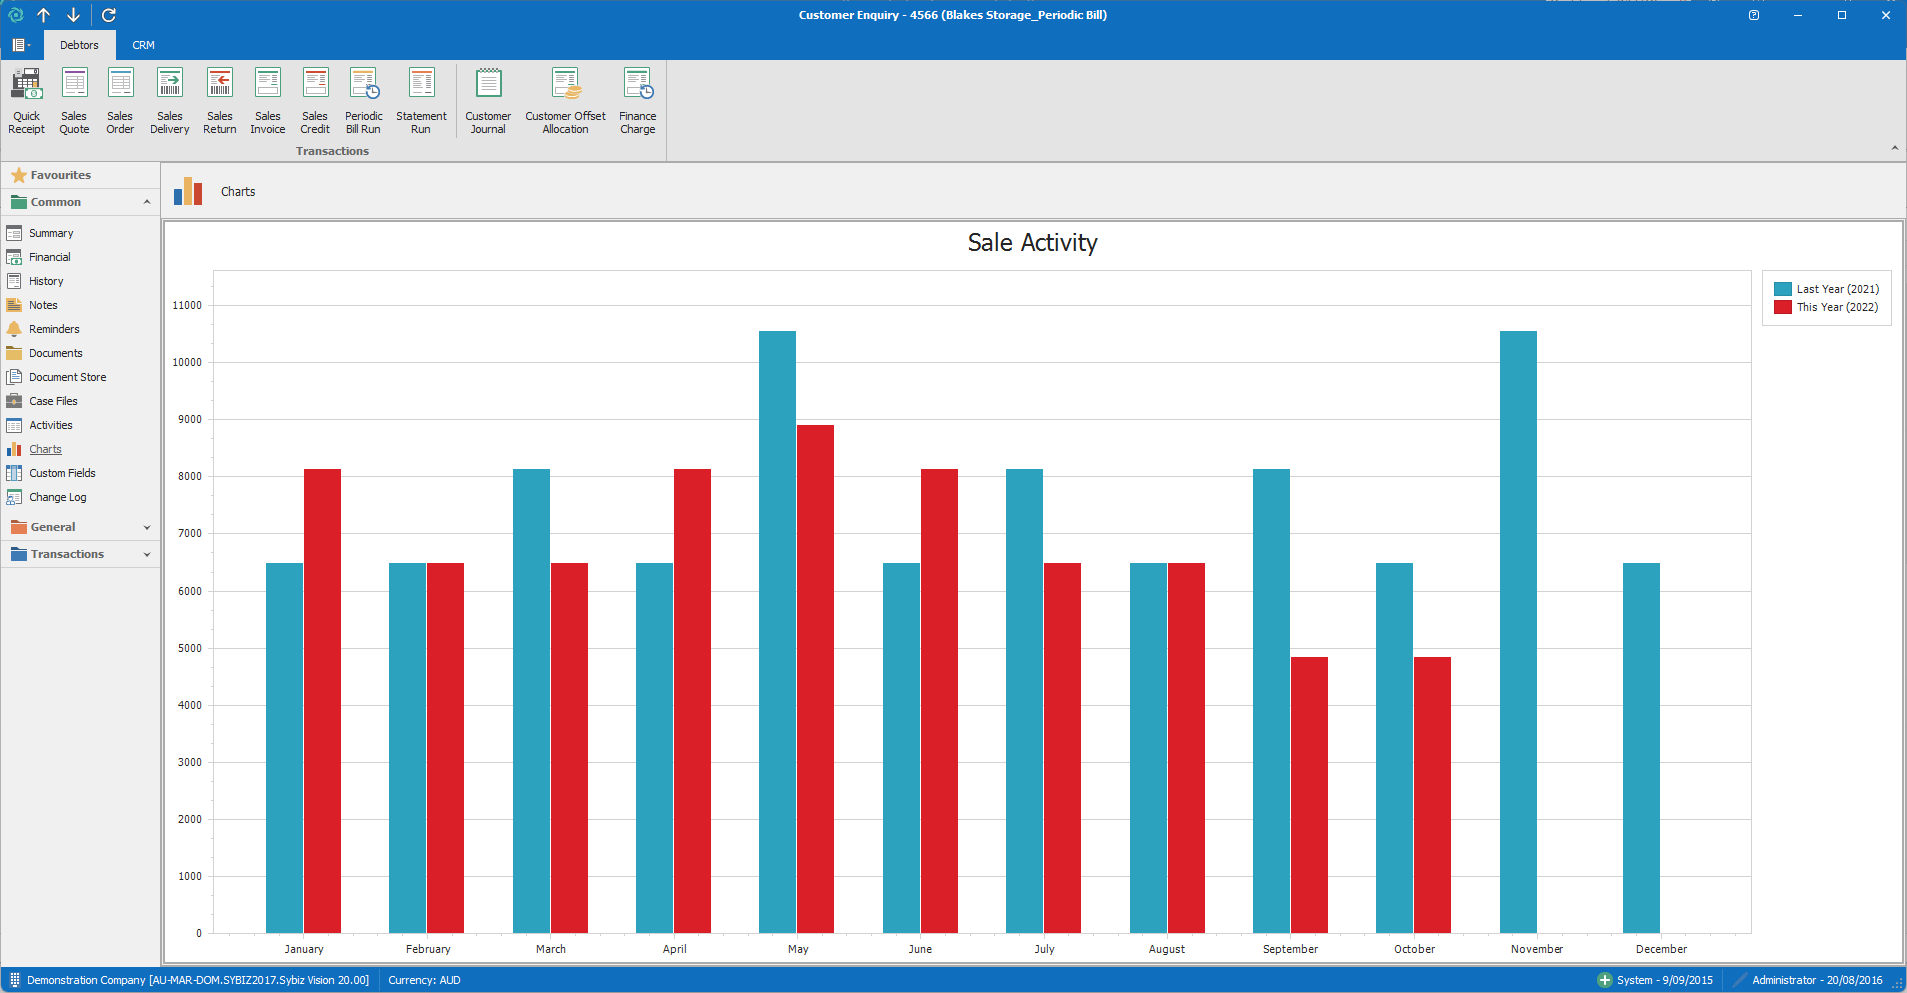Go to previous customer record arrow

coord(44,15)
